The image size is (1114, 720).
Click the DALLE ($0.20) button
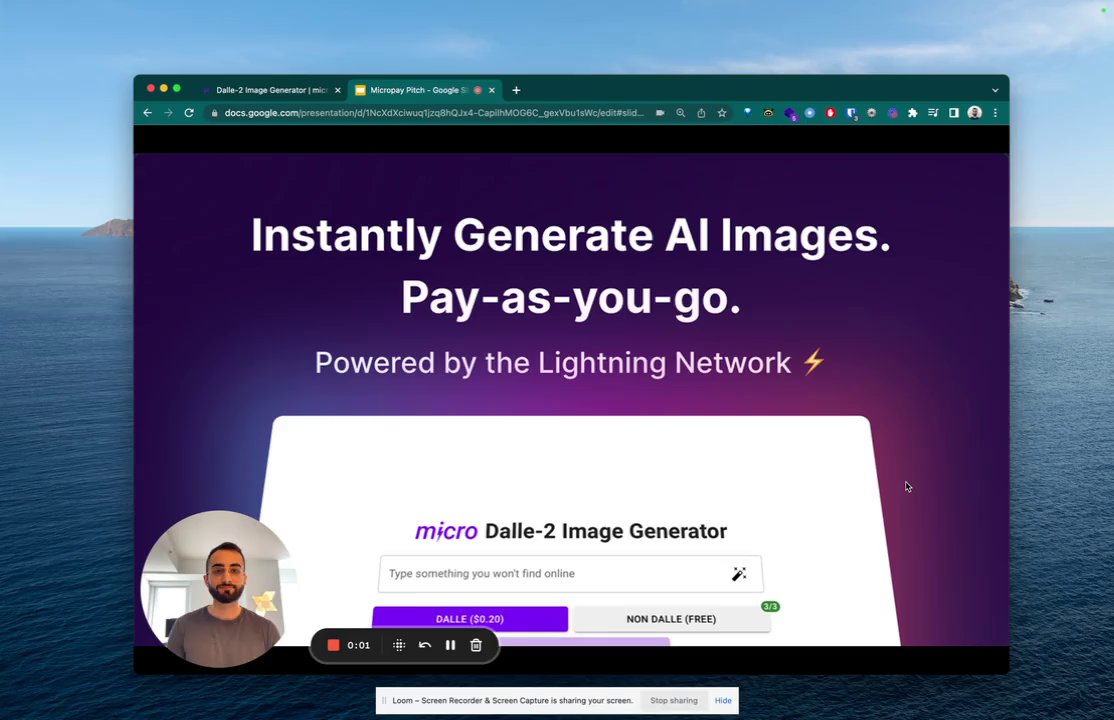[470, 619]
